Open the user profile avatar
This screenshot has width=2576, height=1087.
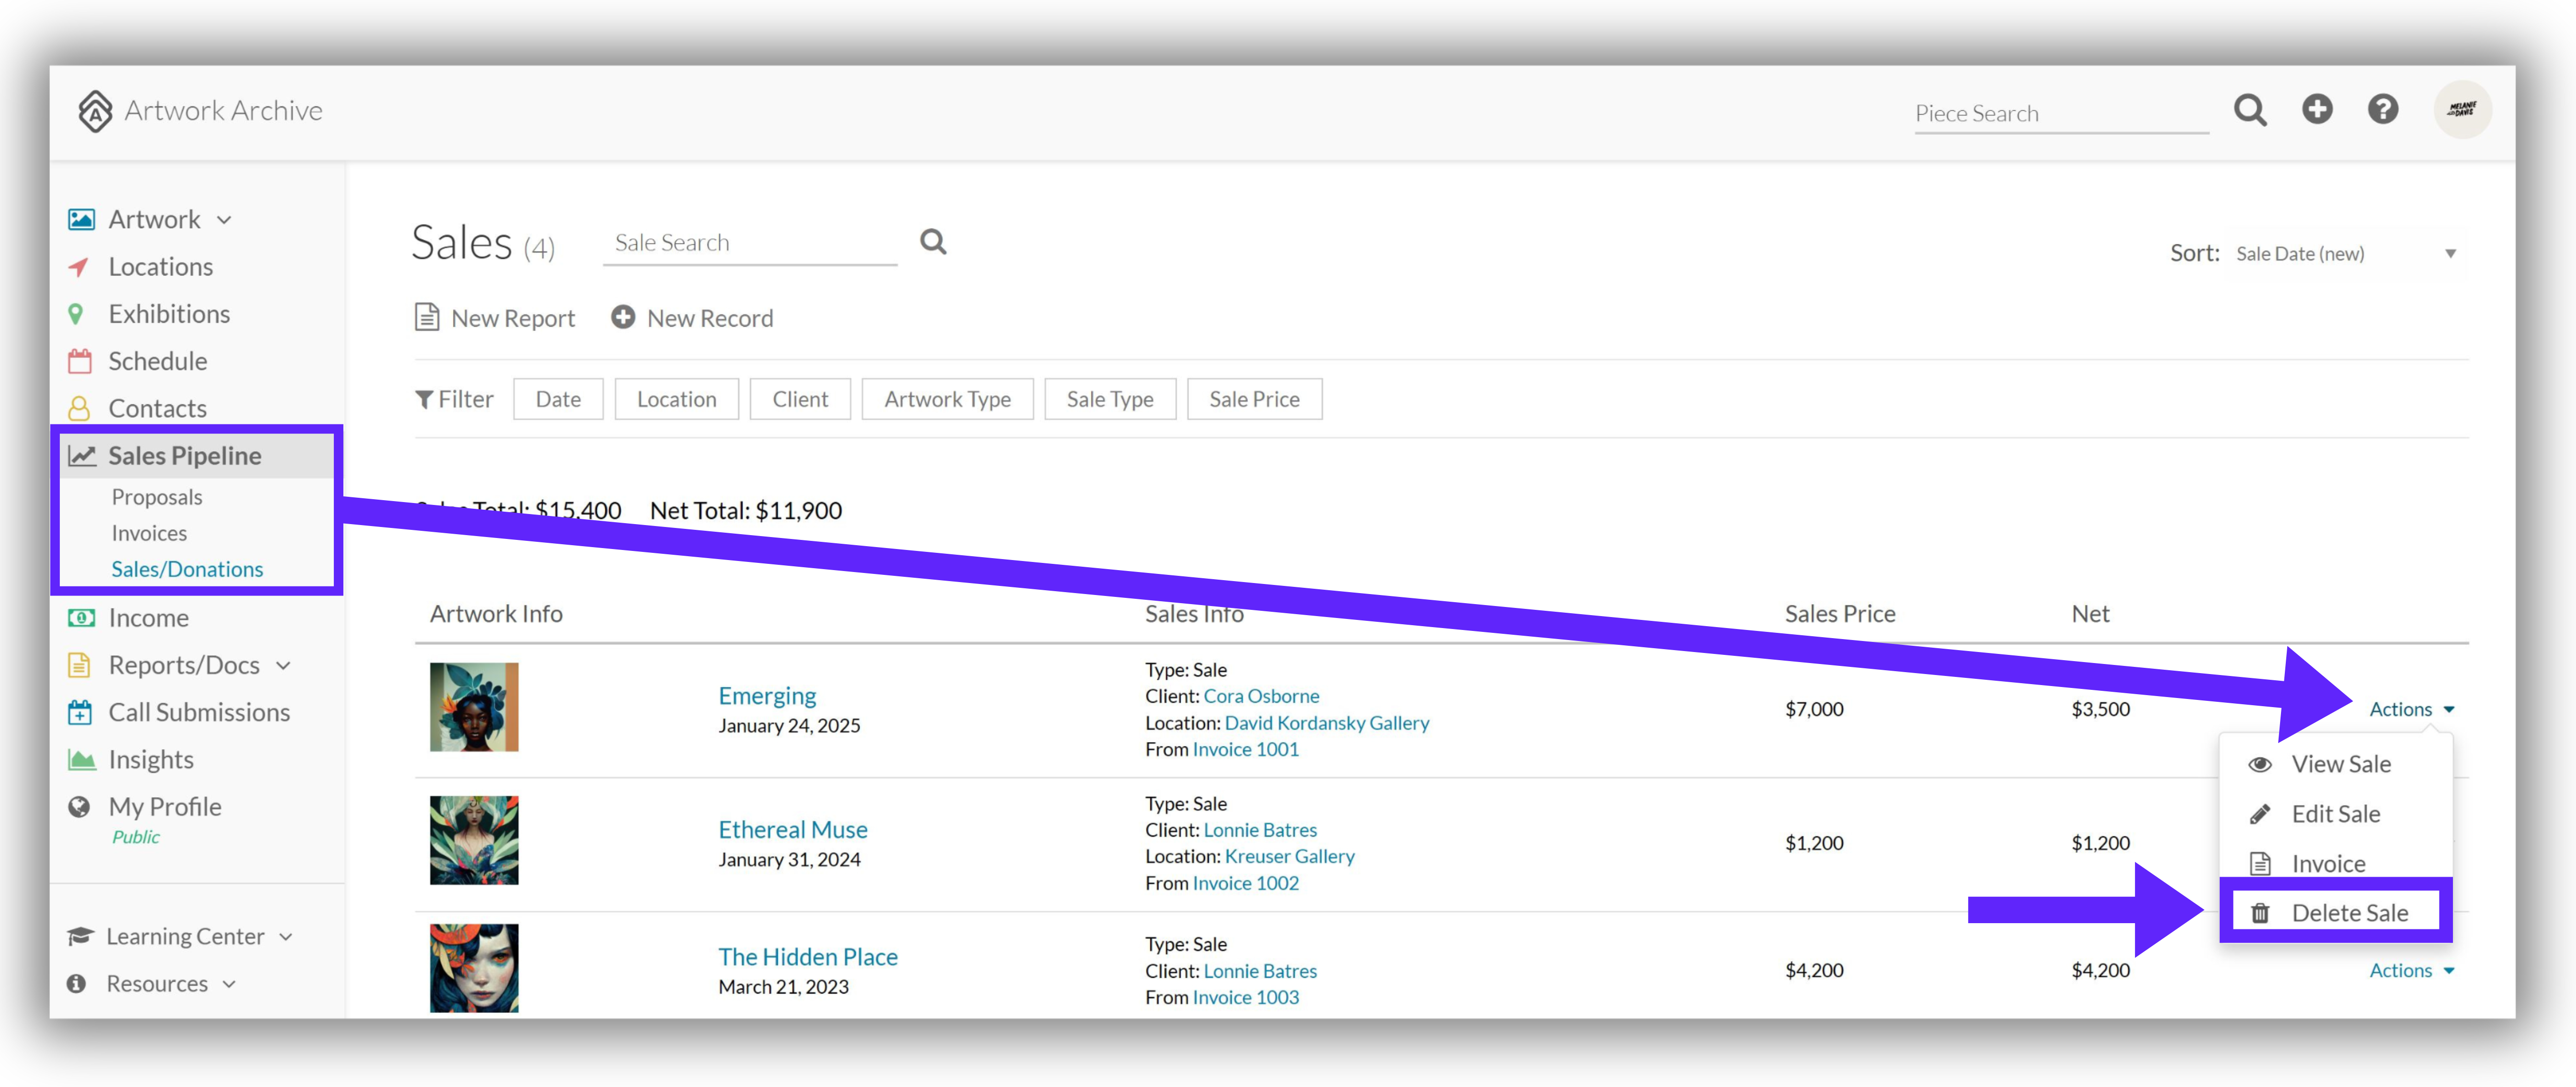click(2462, 109)
